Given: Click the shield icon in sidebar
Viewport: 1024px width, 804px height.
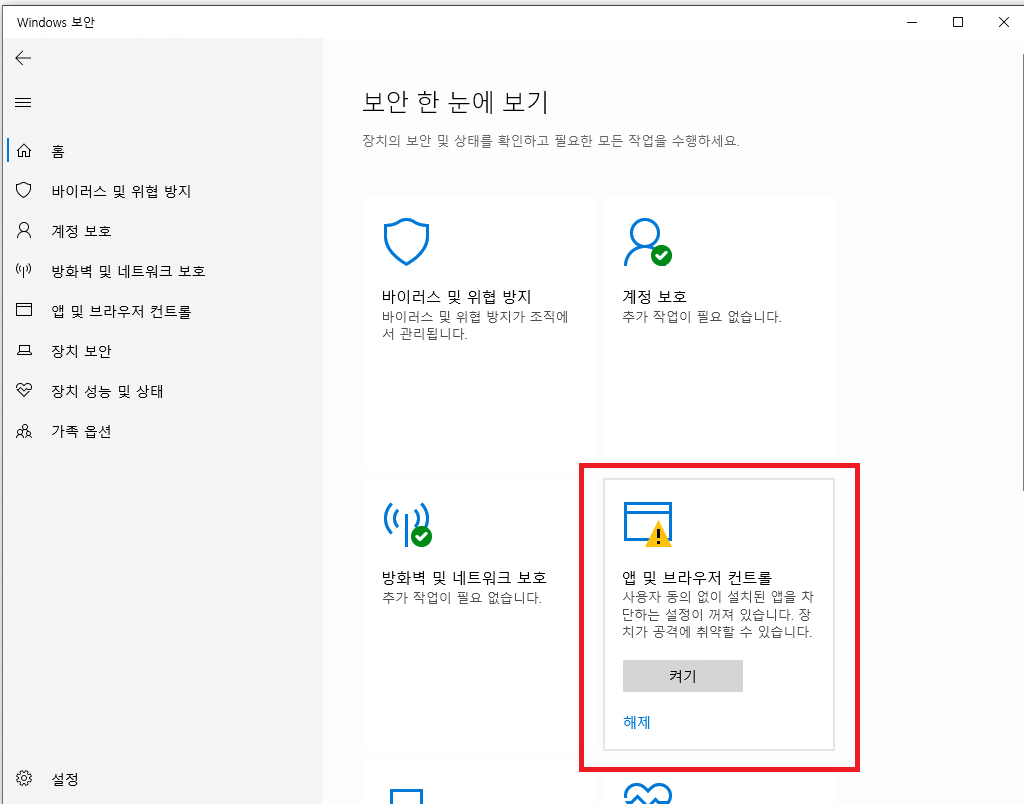Looking at the screenshot, I should click(24, 190).
